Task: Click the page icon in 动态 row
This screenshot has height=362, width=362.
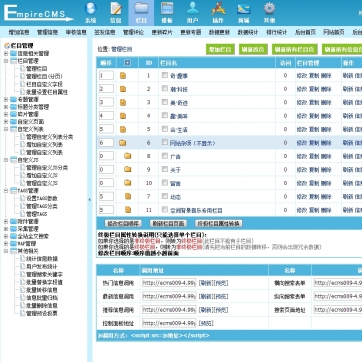Action: click(x=128, y=196)
